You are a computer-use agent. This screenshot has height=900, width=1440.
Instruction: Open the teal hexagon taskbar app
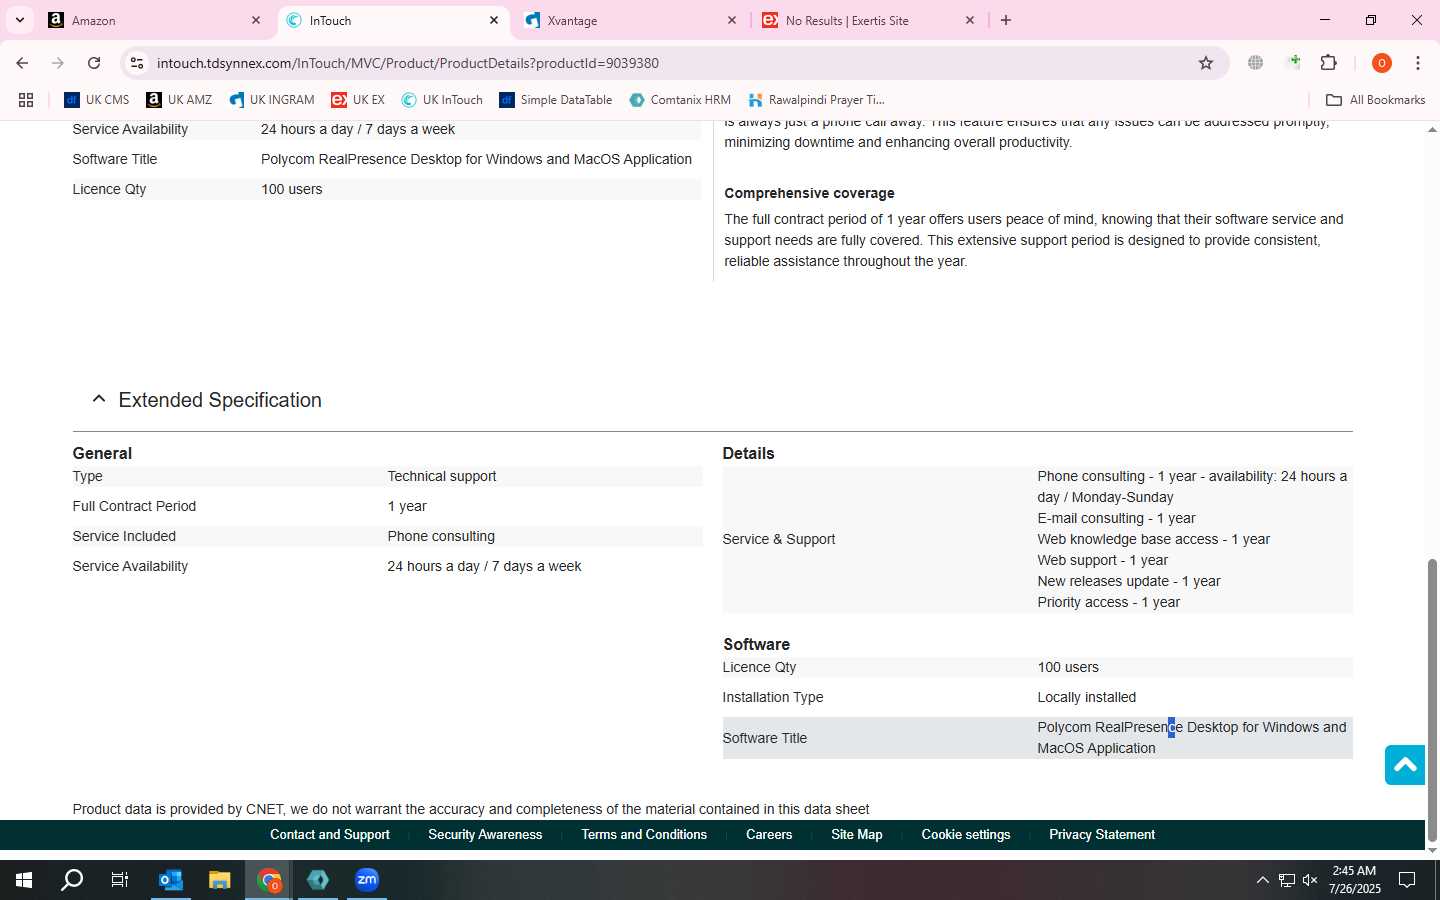coord(318,880)
